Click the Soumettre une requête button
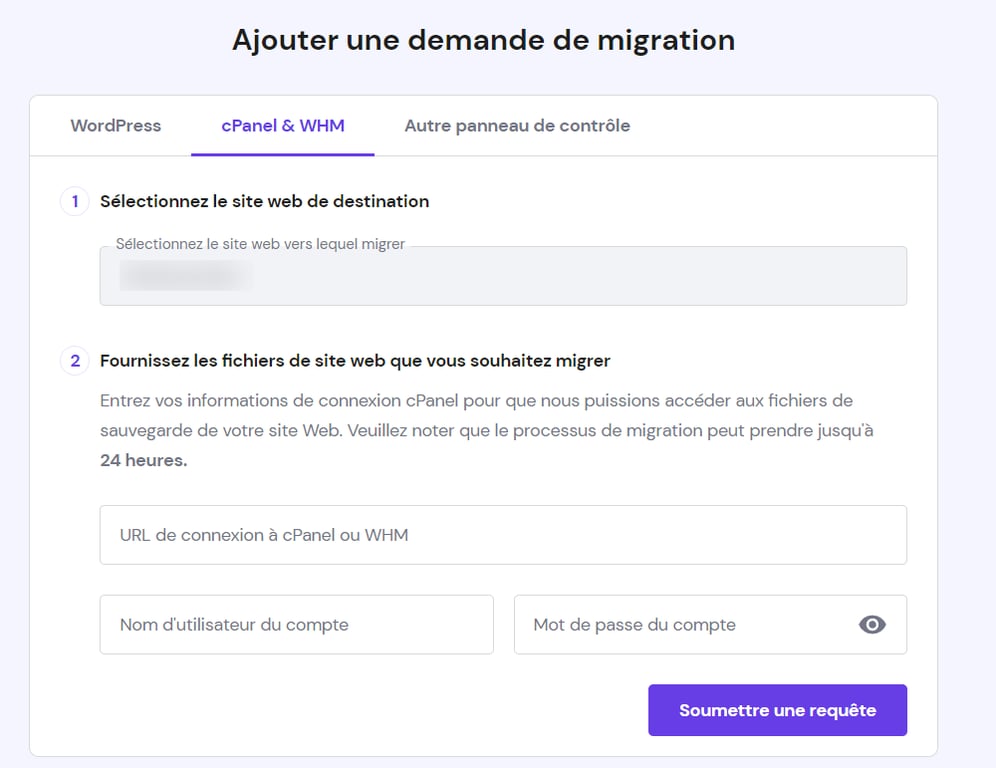The height and width of the screenshot is (768, 996). click(x=777, y=710)
